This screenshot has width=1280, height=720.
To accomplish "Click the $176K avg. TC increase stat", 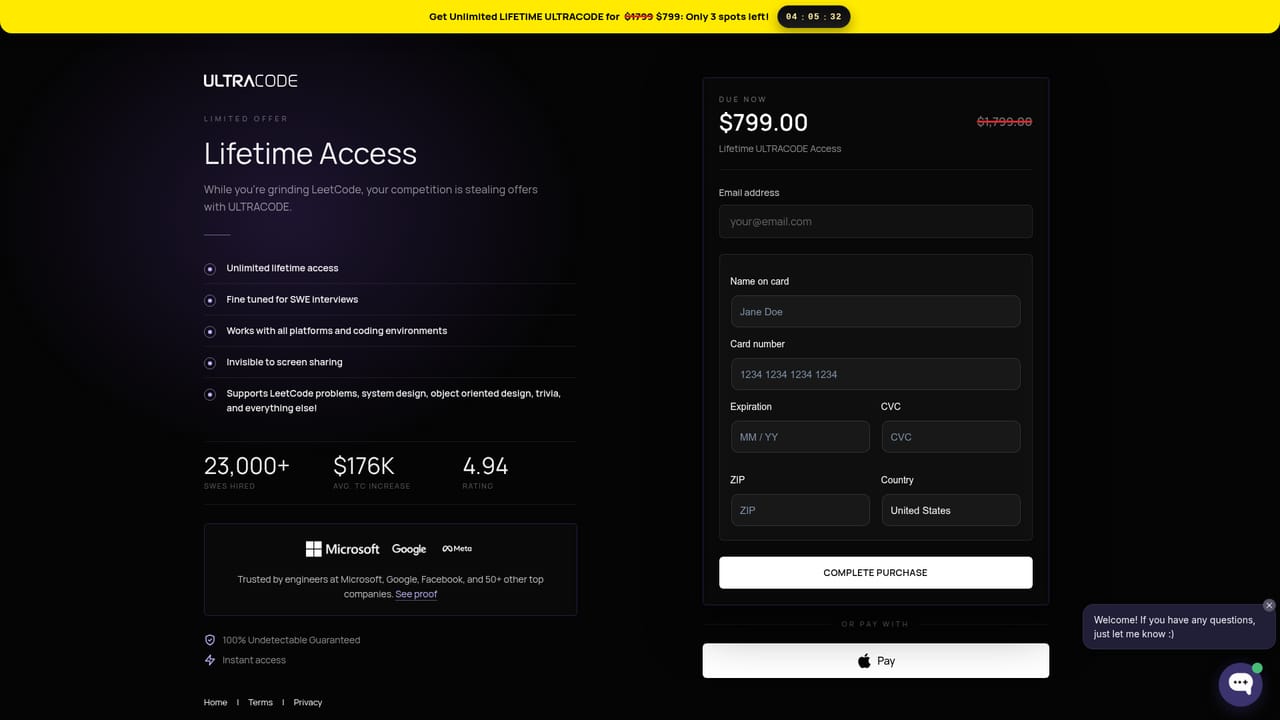I will coord(371,472).
